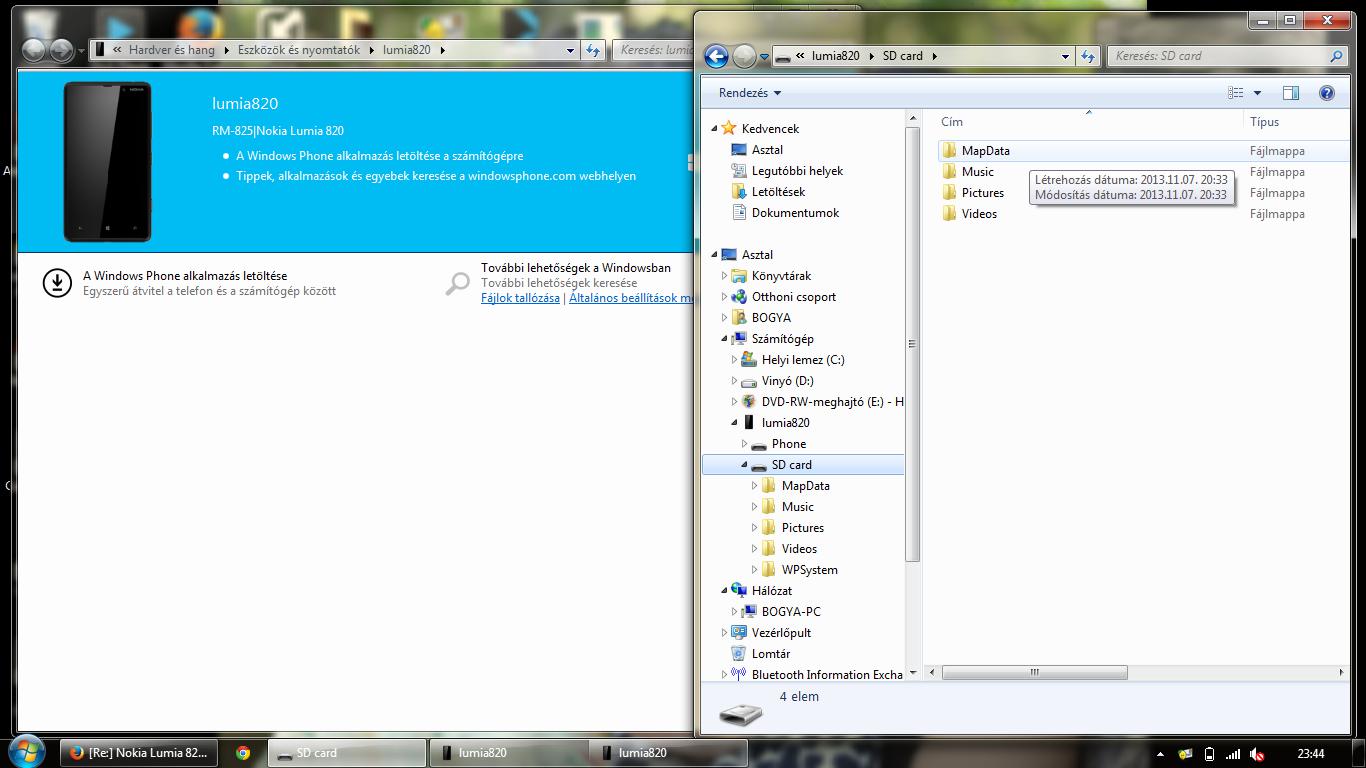Click the muted volume tray icon

click(1258, 754)
